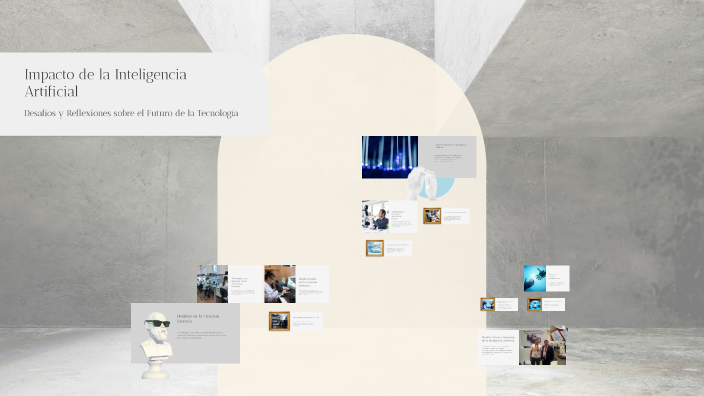The height and width of the screenshot is (396, 704).
Task: Open the blue light beams image
Action: (390, 157)
